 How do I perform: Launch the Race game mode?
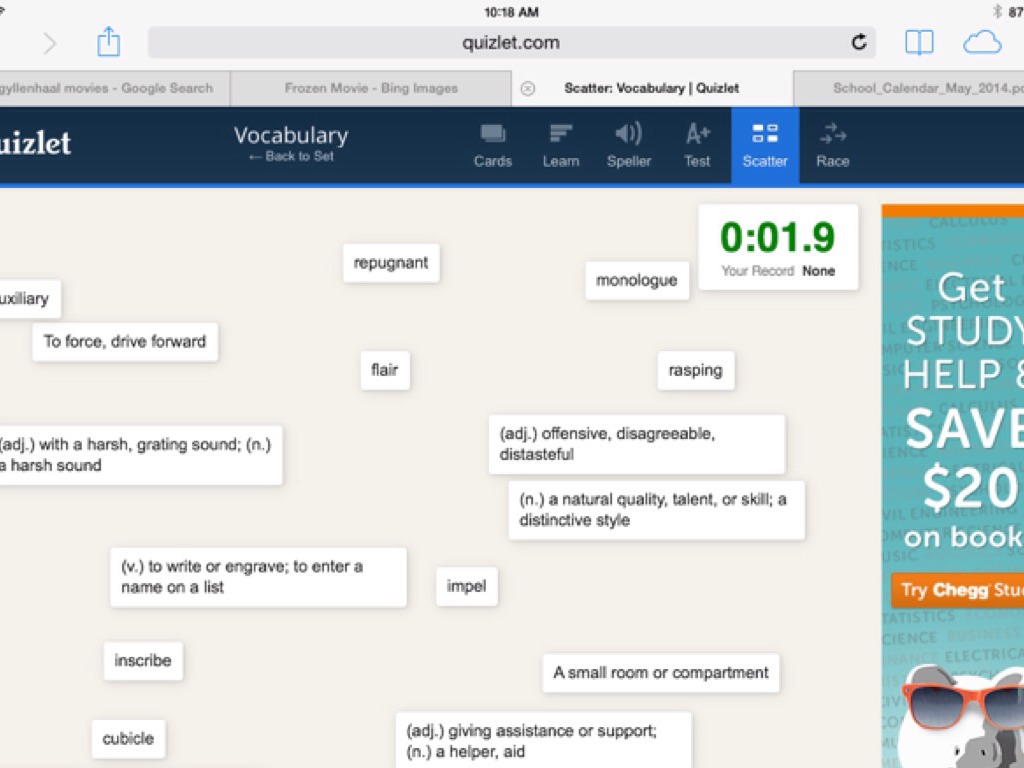pyautogui.click(x=832, y=145)
